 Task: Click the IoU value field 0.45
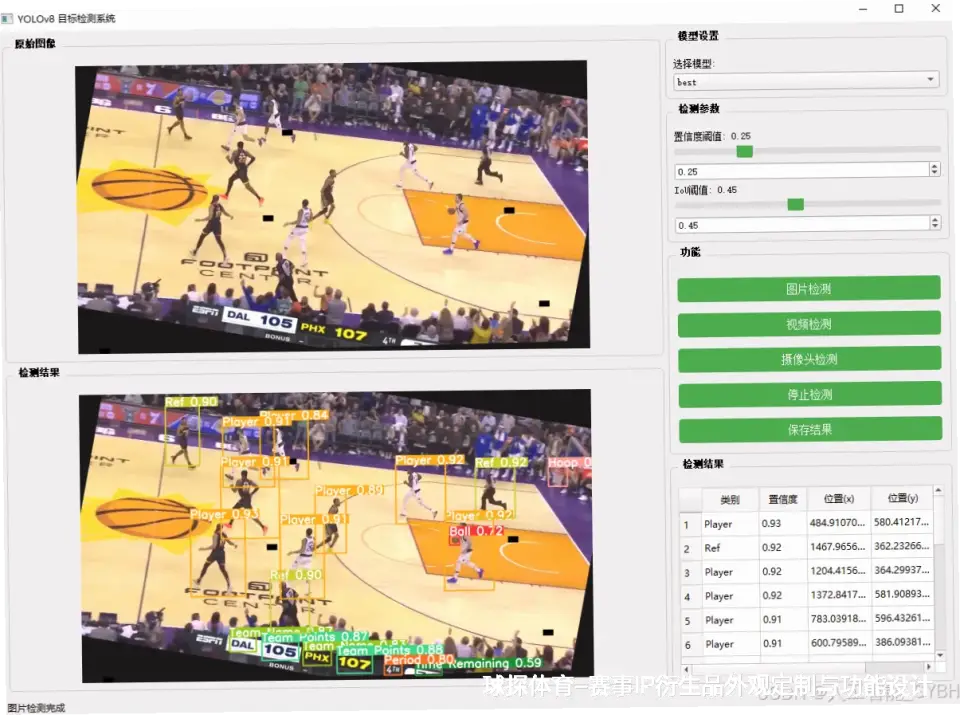click(801, 225)
